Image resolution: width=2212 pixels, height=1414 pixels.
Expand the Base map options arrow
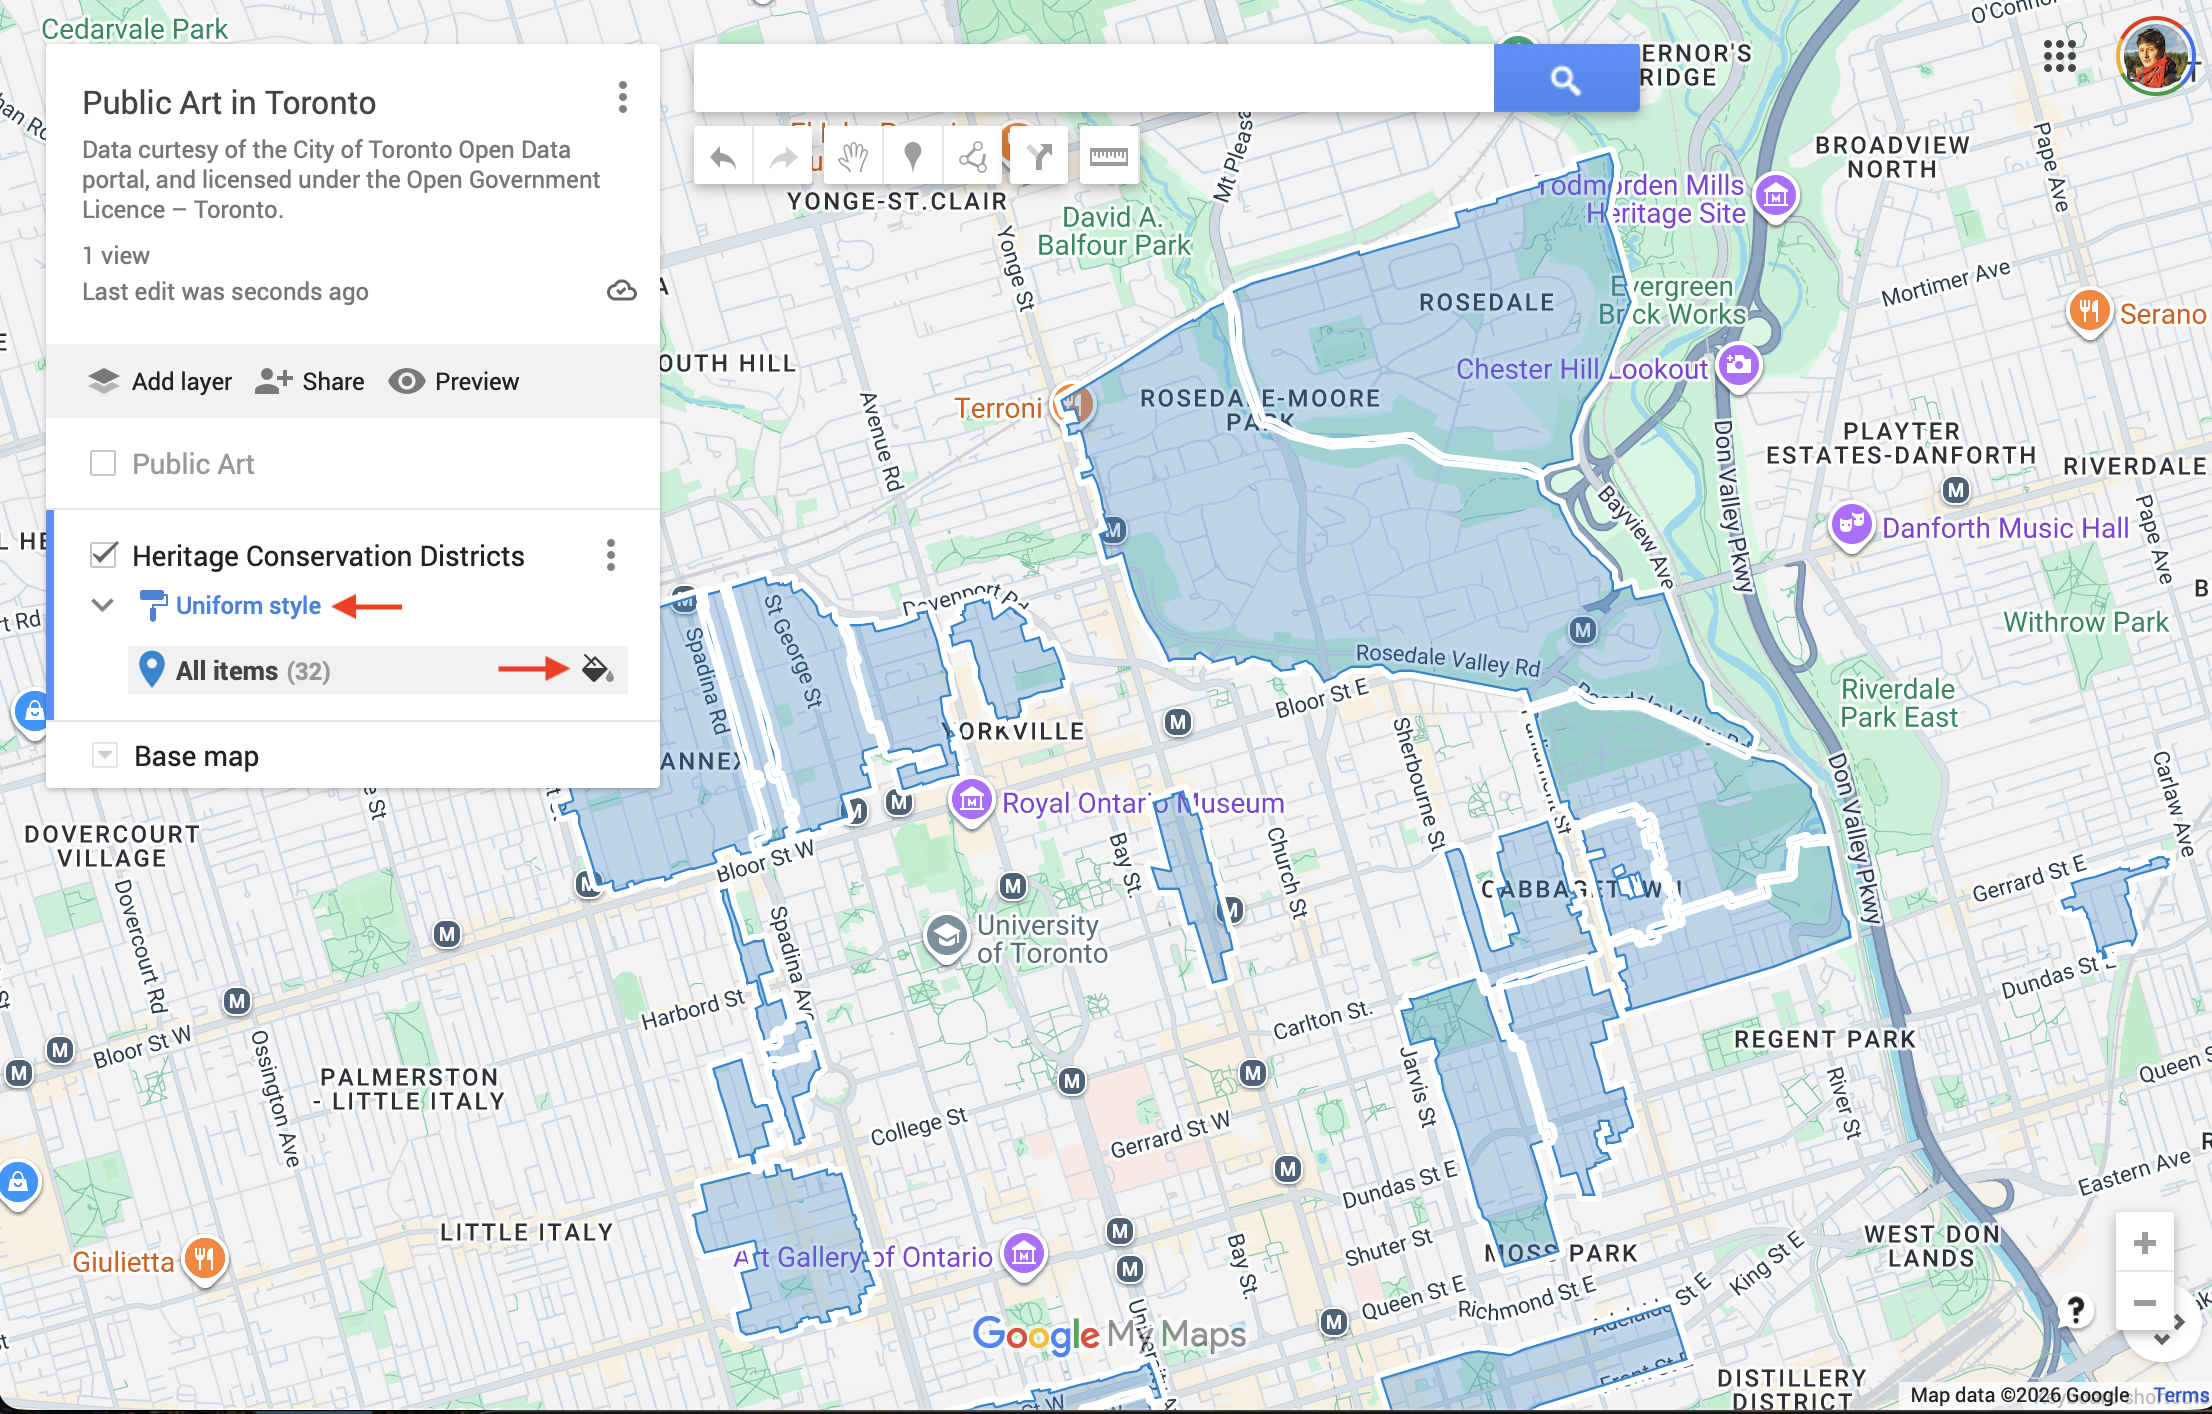click(x=104, y=756)
